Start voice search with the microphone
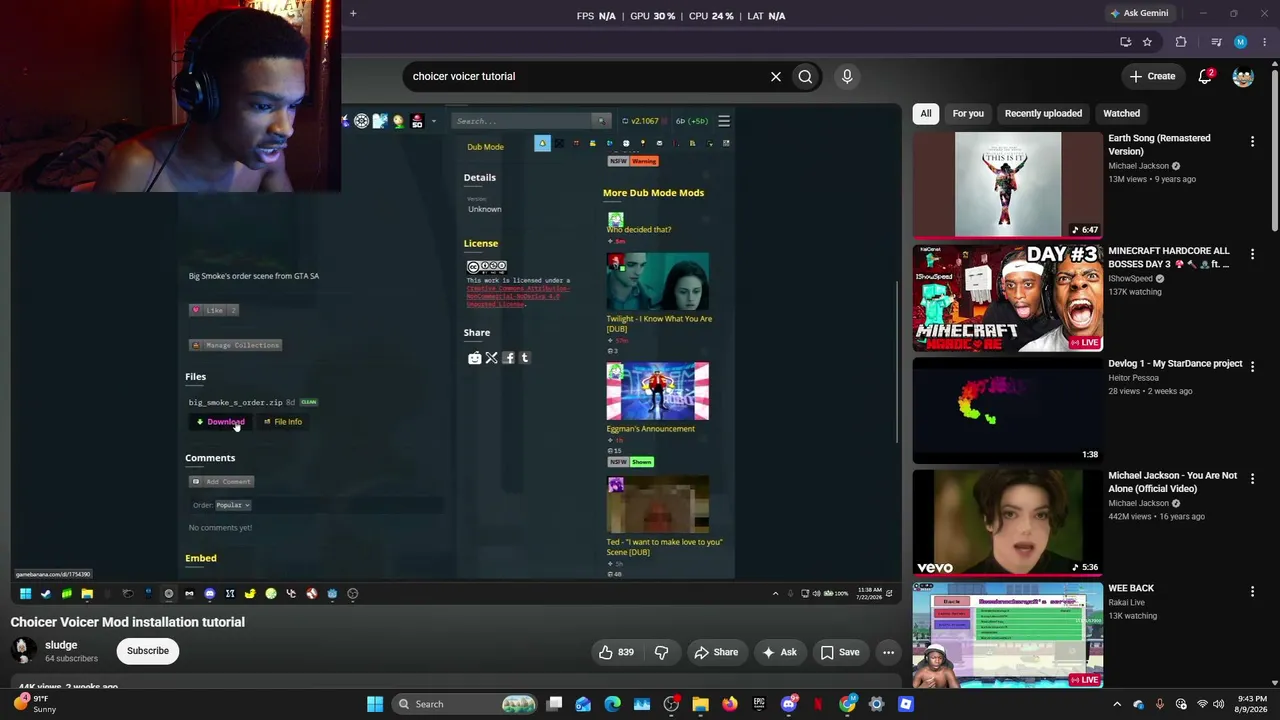This screenshot has width=1280, height=720. pyautogui.click(x=847, y=76)
